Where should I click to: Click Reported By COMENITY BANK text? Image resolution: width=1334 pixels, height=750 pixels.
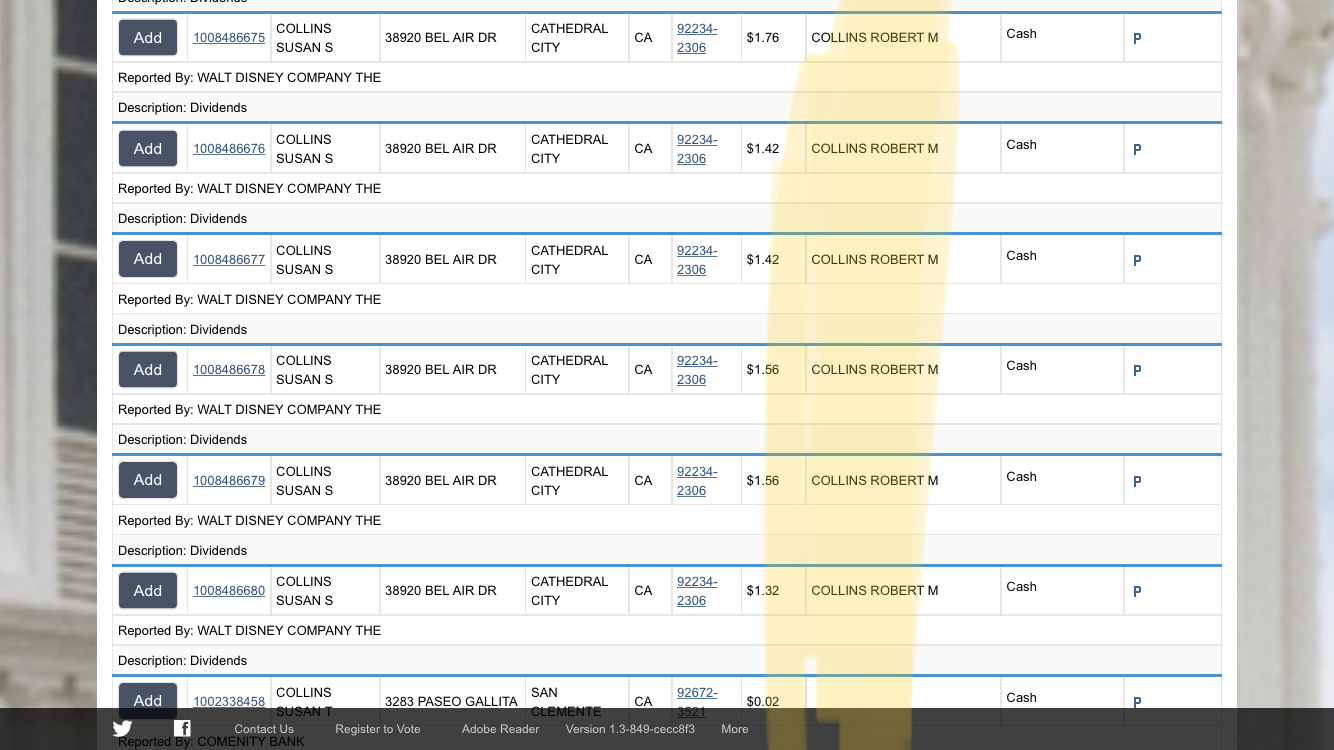click(211, 742)
